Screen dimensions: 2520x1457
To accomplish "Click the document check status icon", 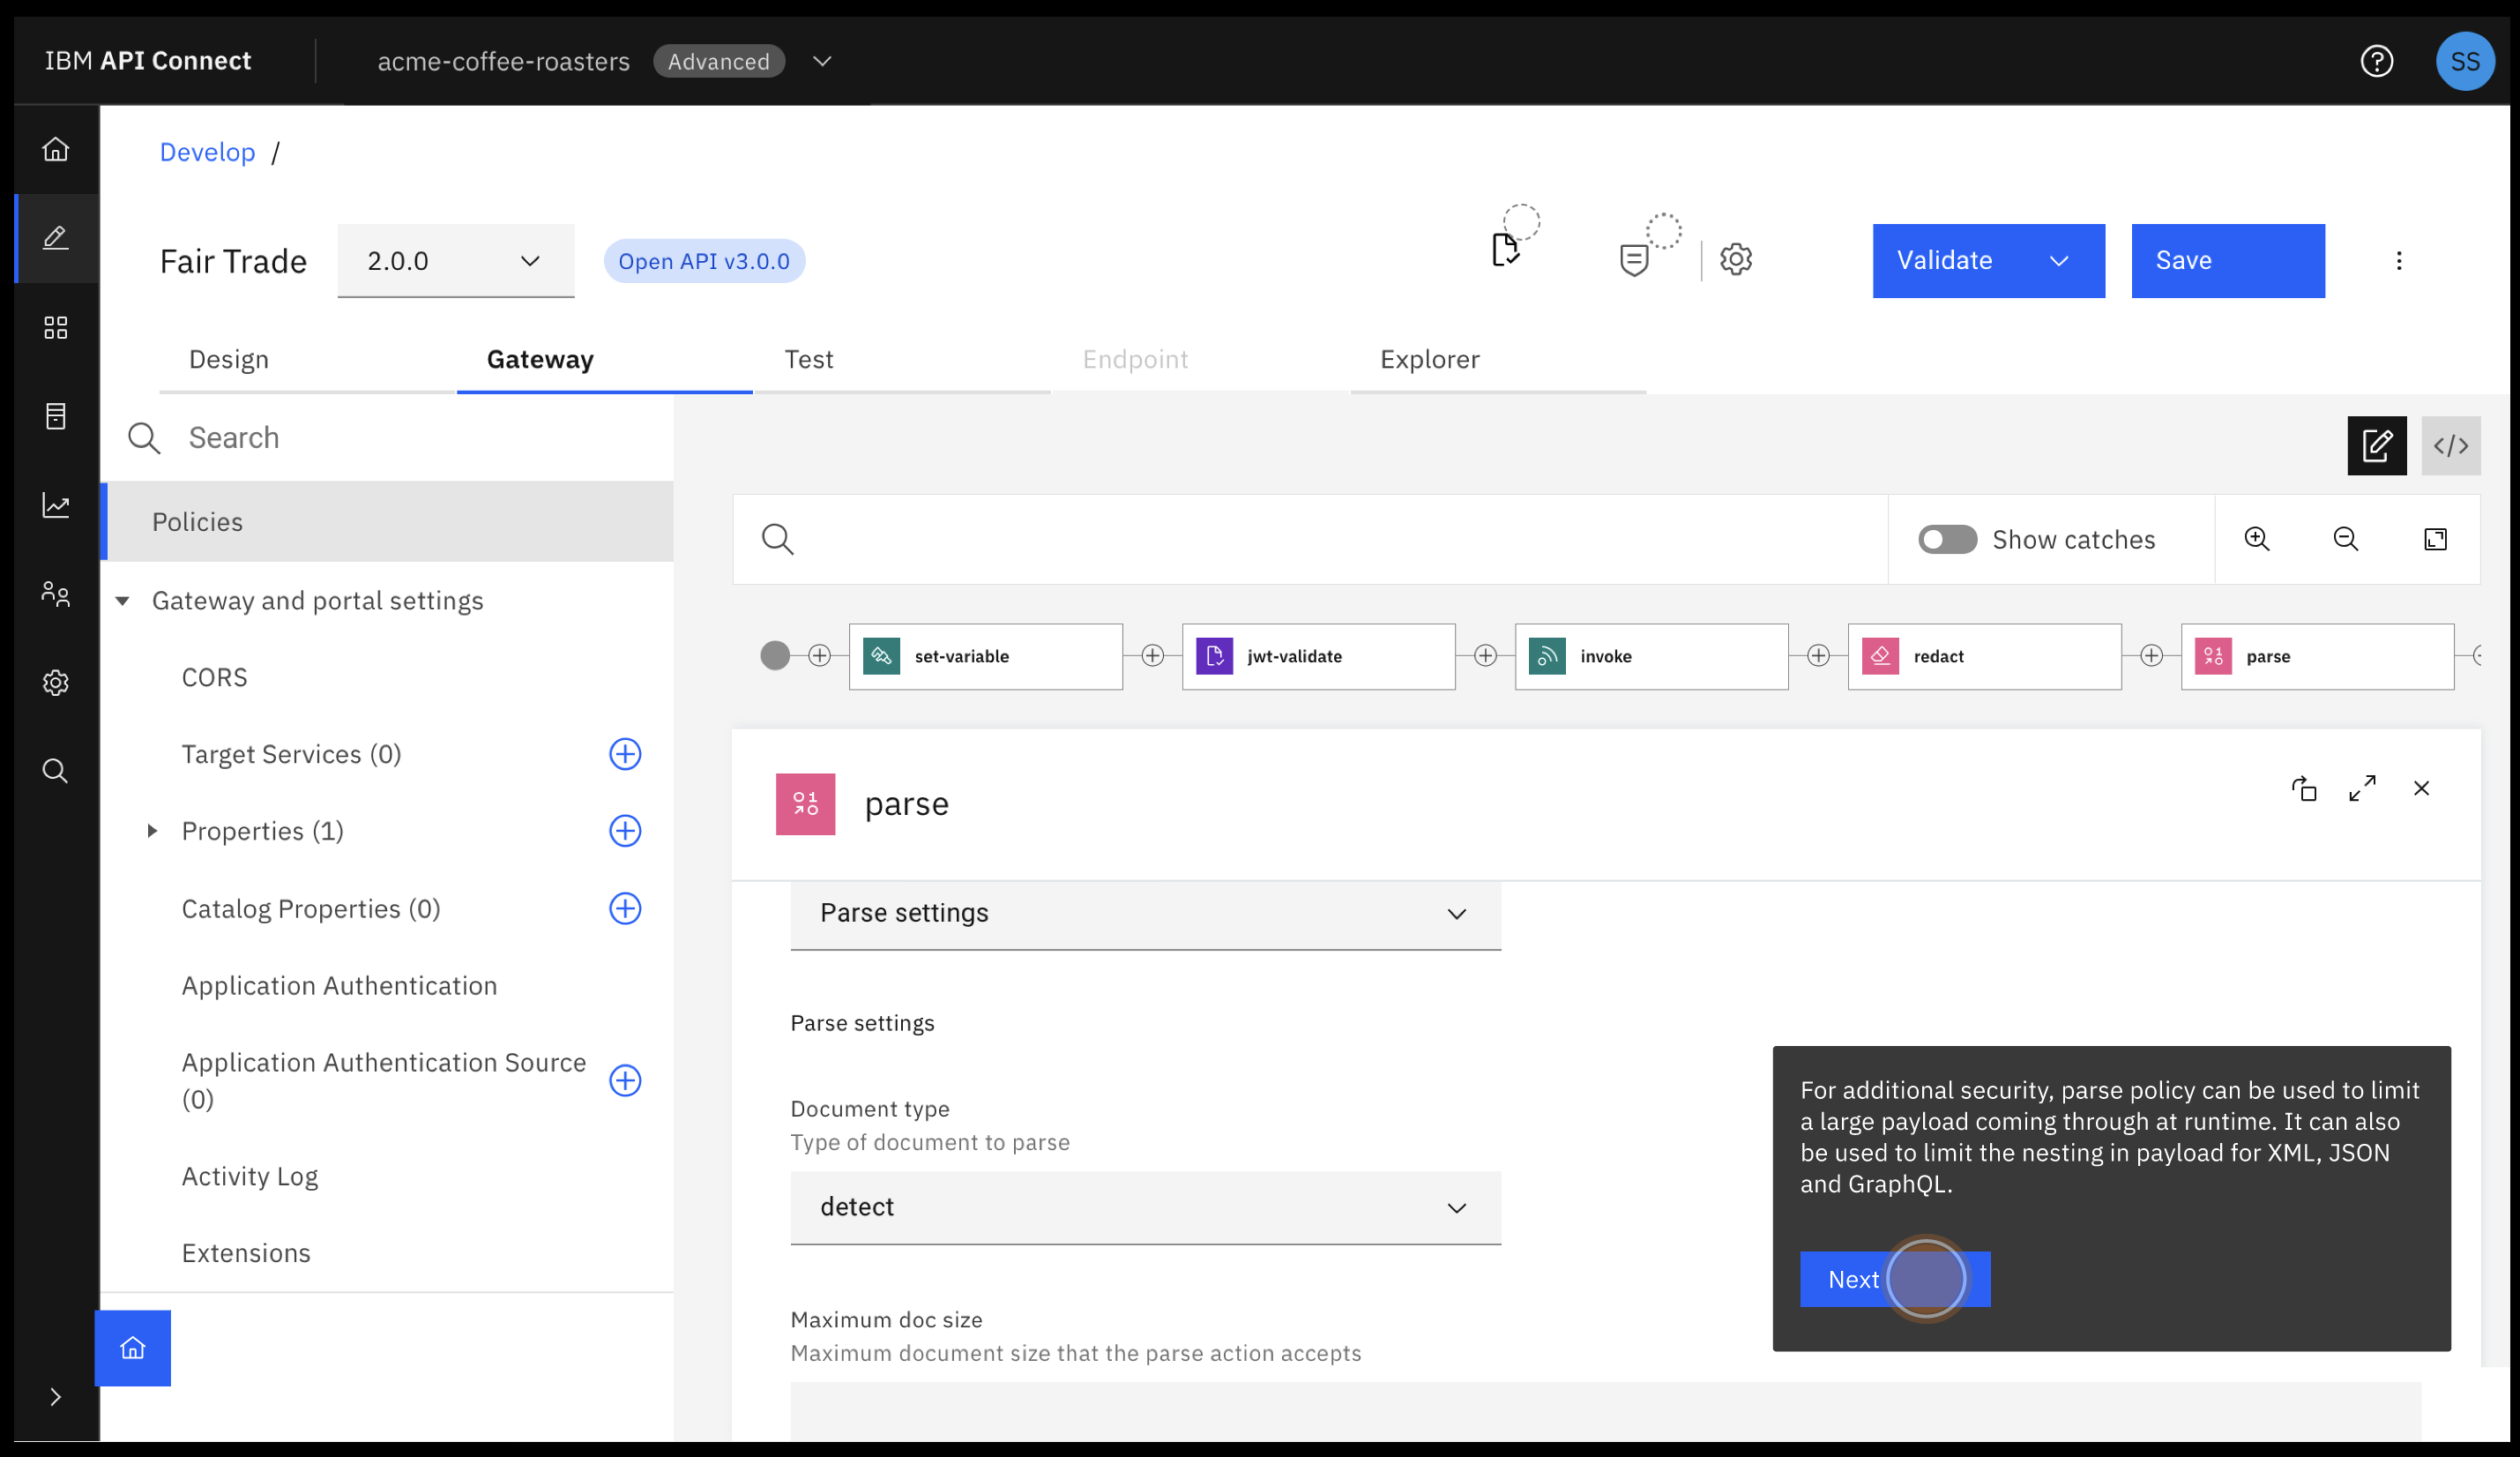I will click(x=1506, y=250).
